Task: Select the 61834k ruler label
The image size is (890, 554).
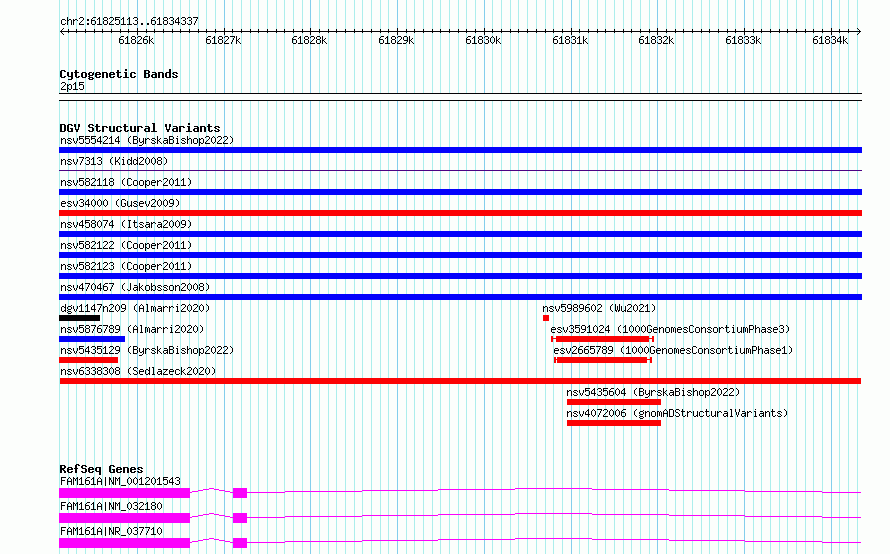Action: (x=830, y=40)
